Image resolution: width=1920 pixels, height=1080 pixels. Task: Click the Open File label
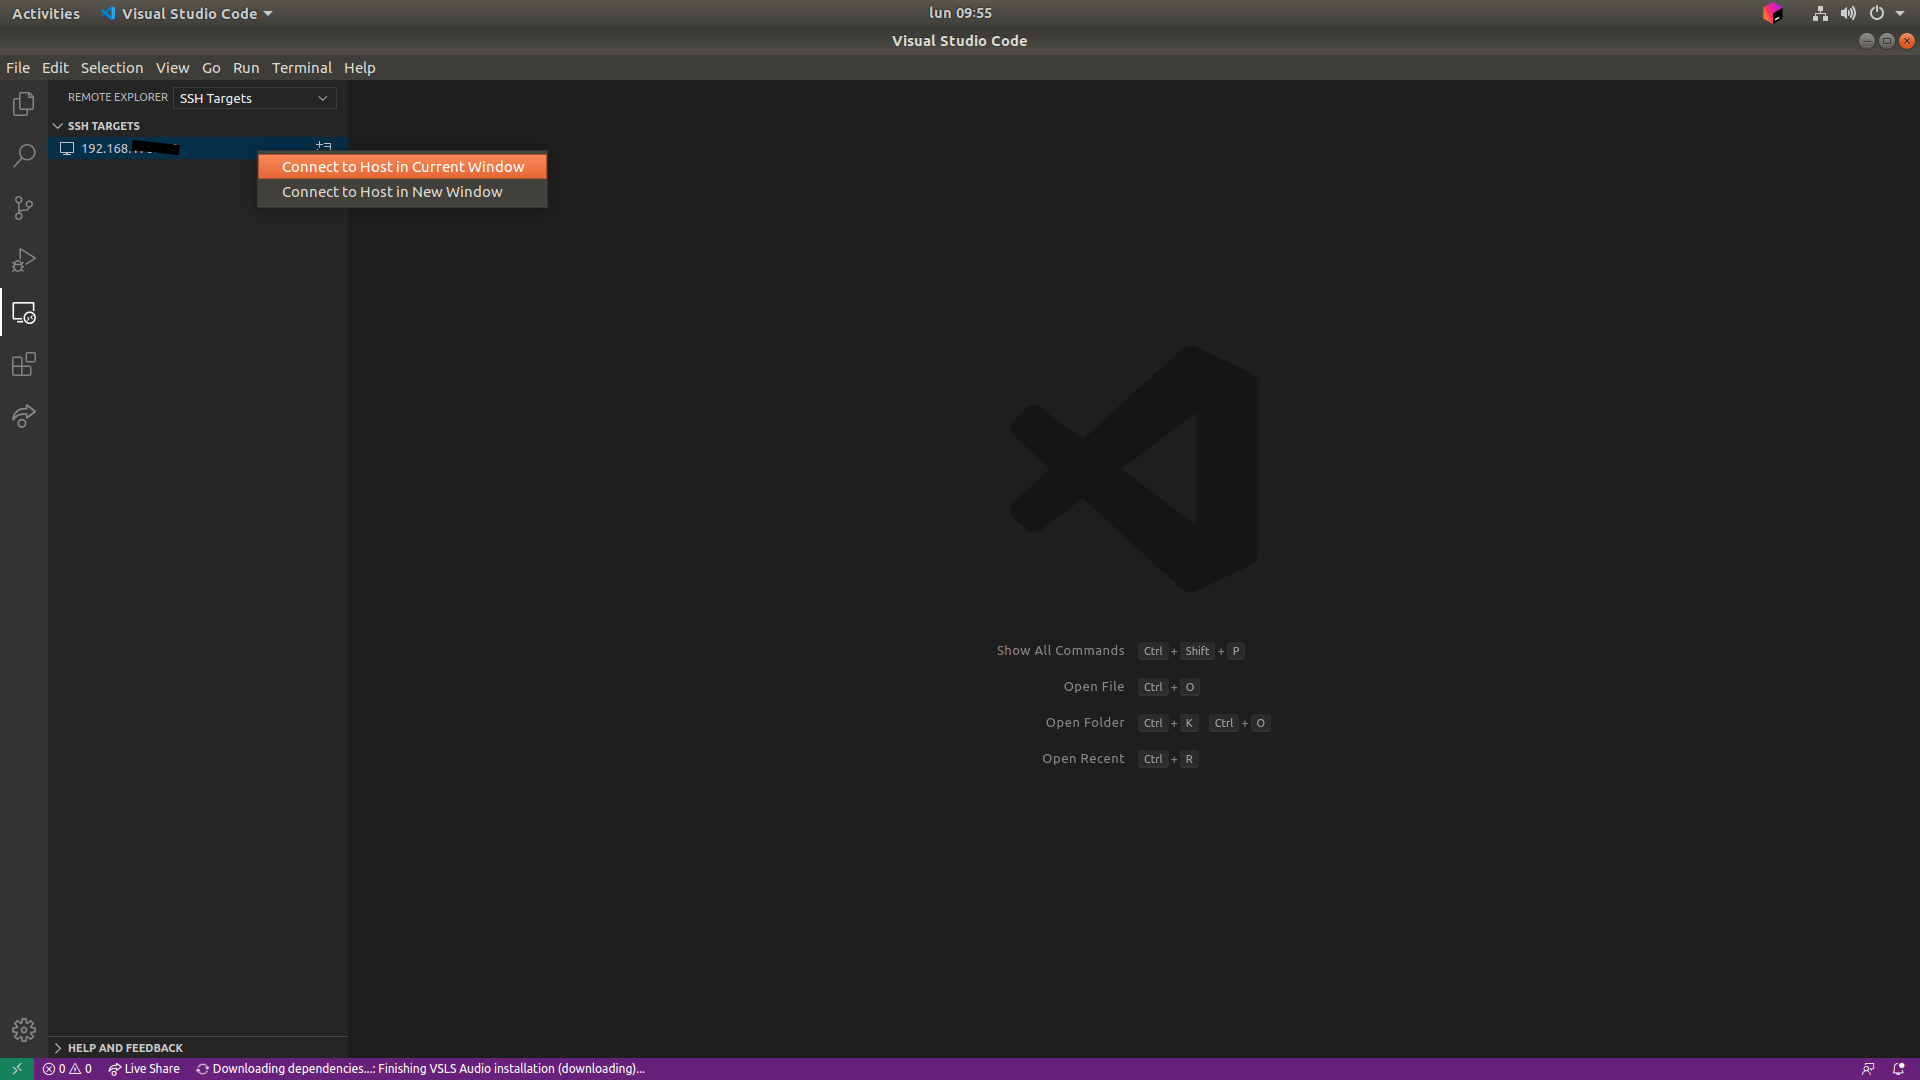coord(1094,687)
